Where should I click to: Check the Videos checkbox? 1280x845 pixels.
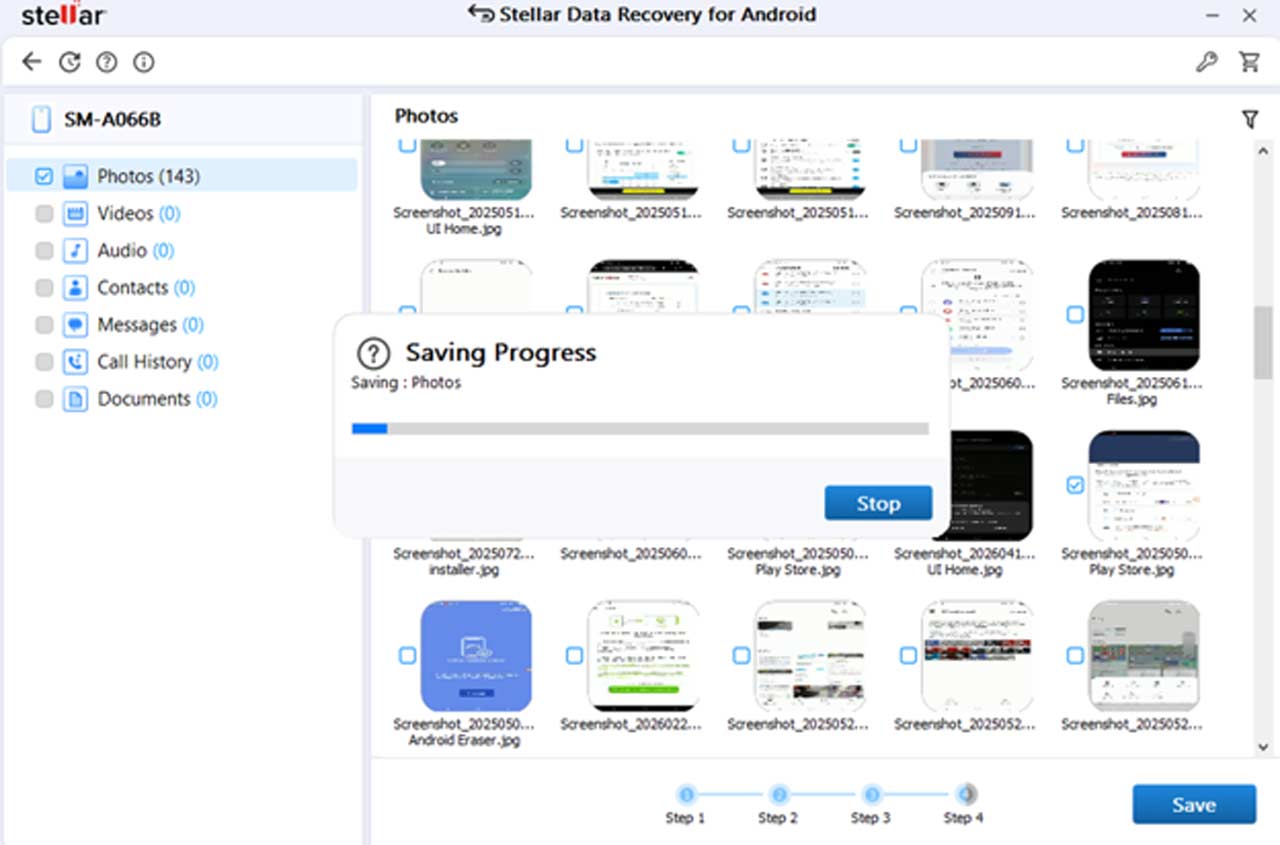[x=44, y=214]
